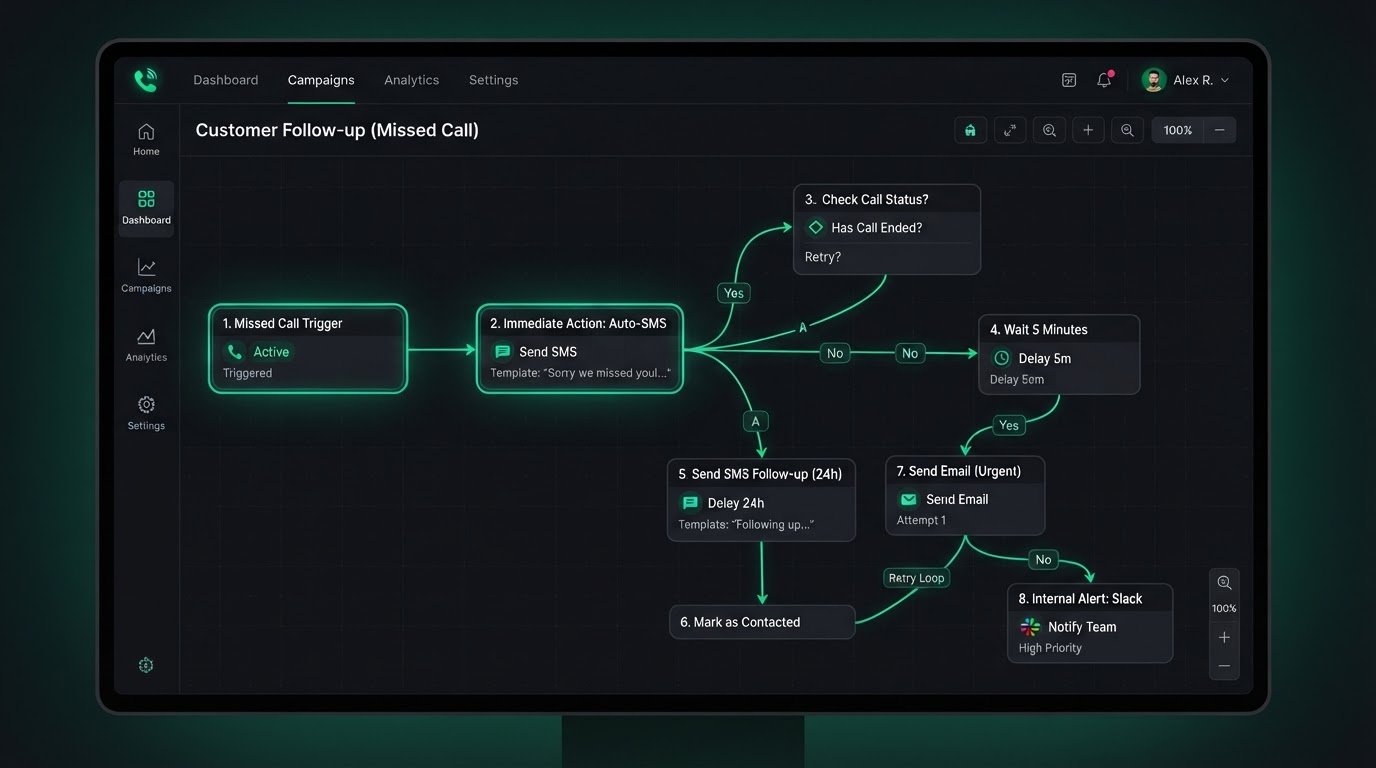Screen dimensions: 1376x768
Task: Click the "Customer Follow-up (Missed Call)" title
Action: coord(337,130)
